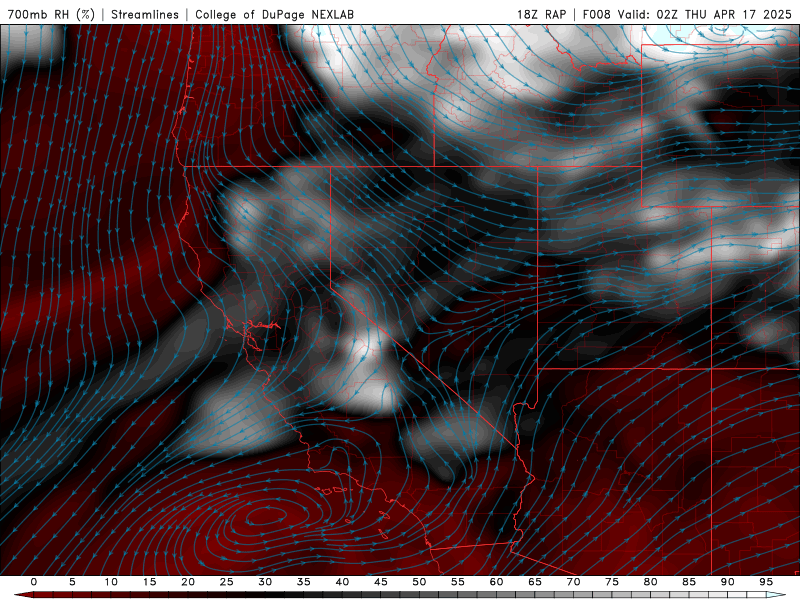Click the 'Streamlines' label in header
Screen dimensions: 800x600
[145, 14]
